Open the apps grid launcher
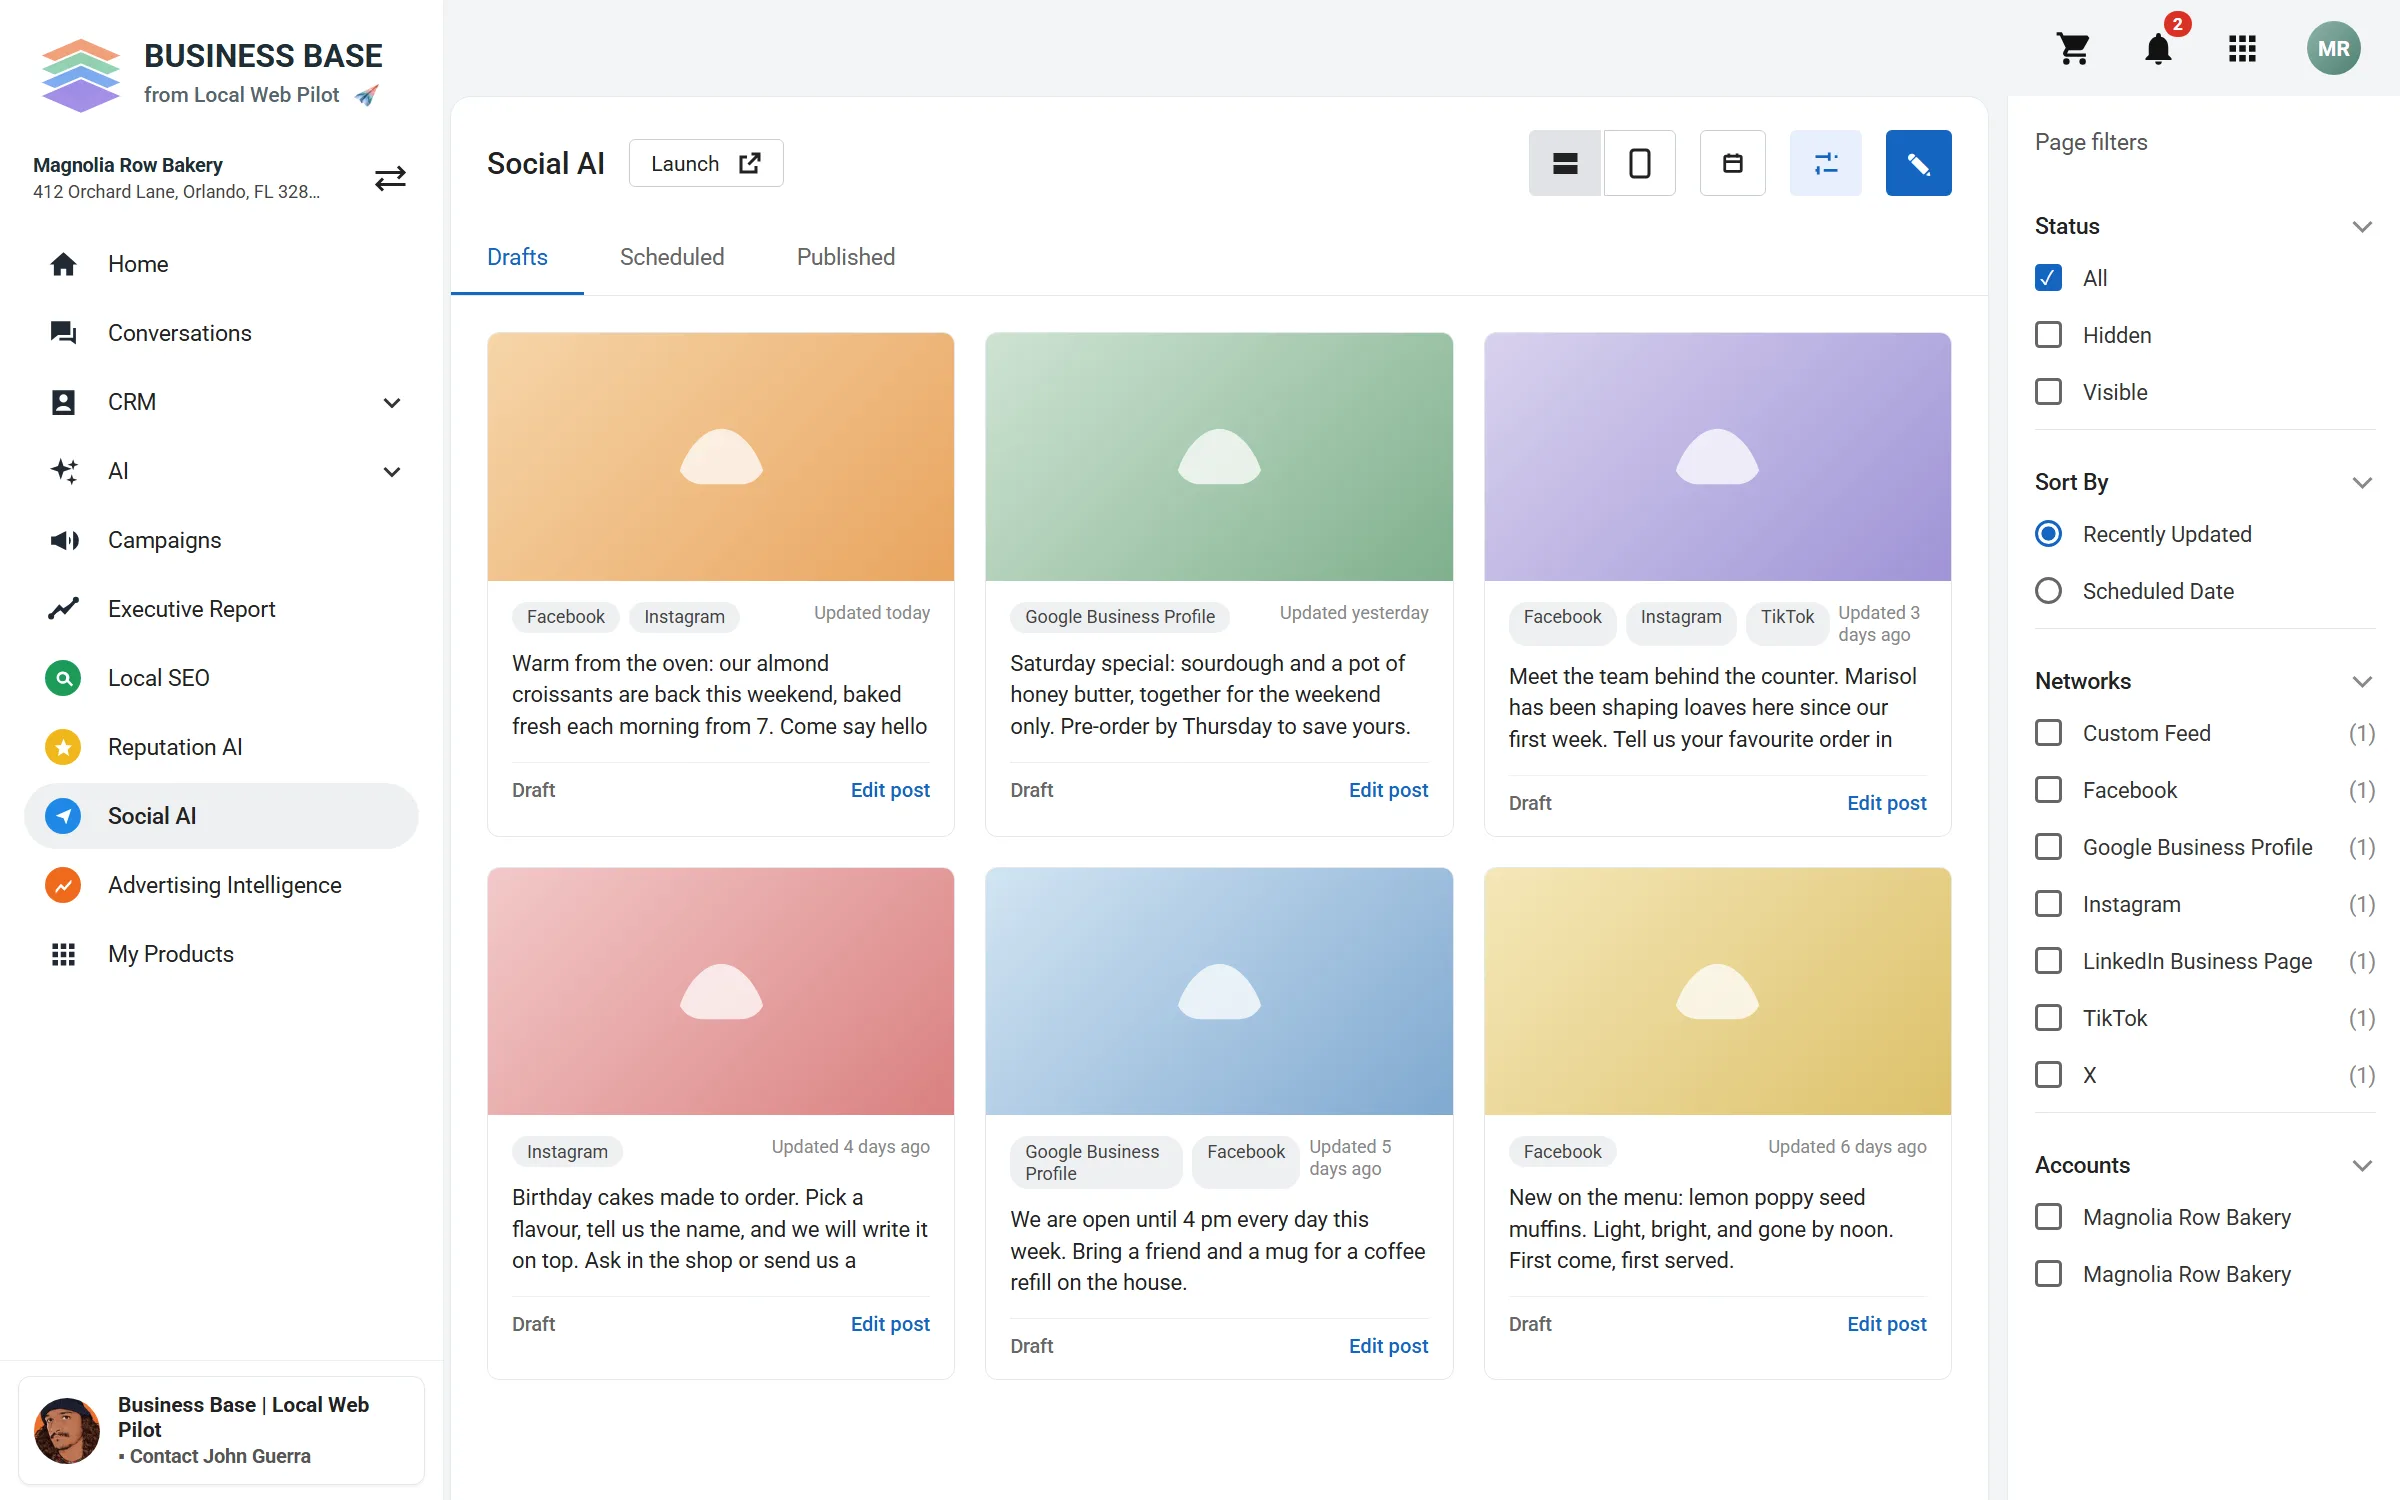Screen dimensions: 2400x1500 click(x=2242, y=49)
